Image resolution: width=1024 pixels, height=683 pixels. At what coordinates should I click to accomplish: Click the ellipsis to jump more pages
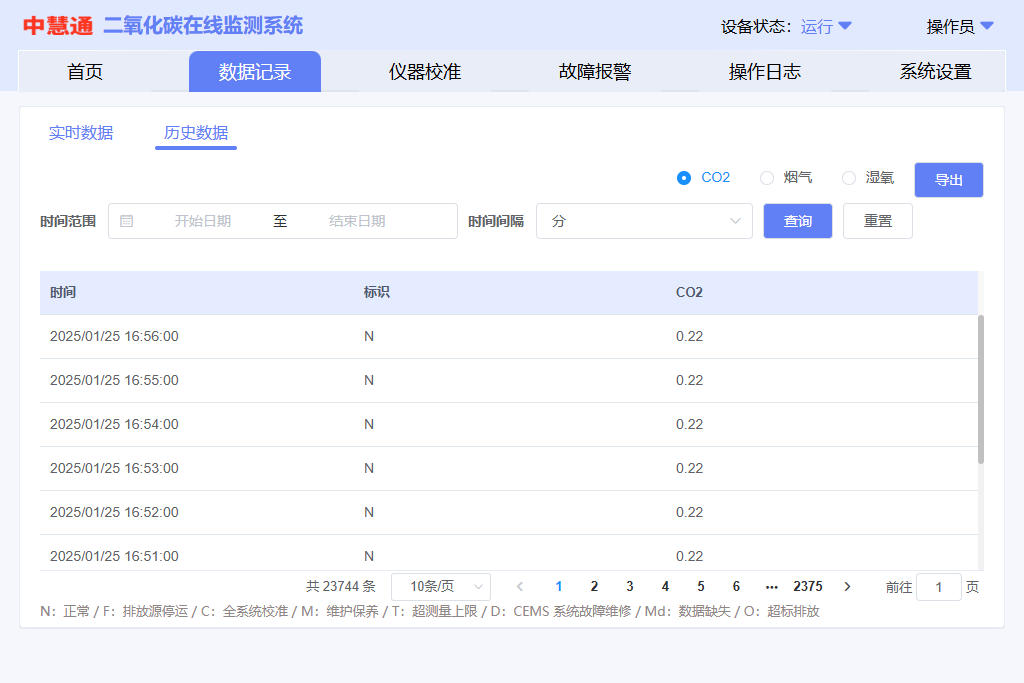point(771,586)
